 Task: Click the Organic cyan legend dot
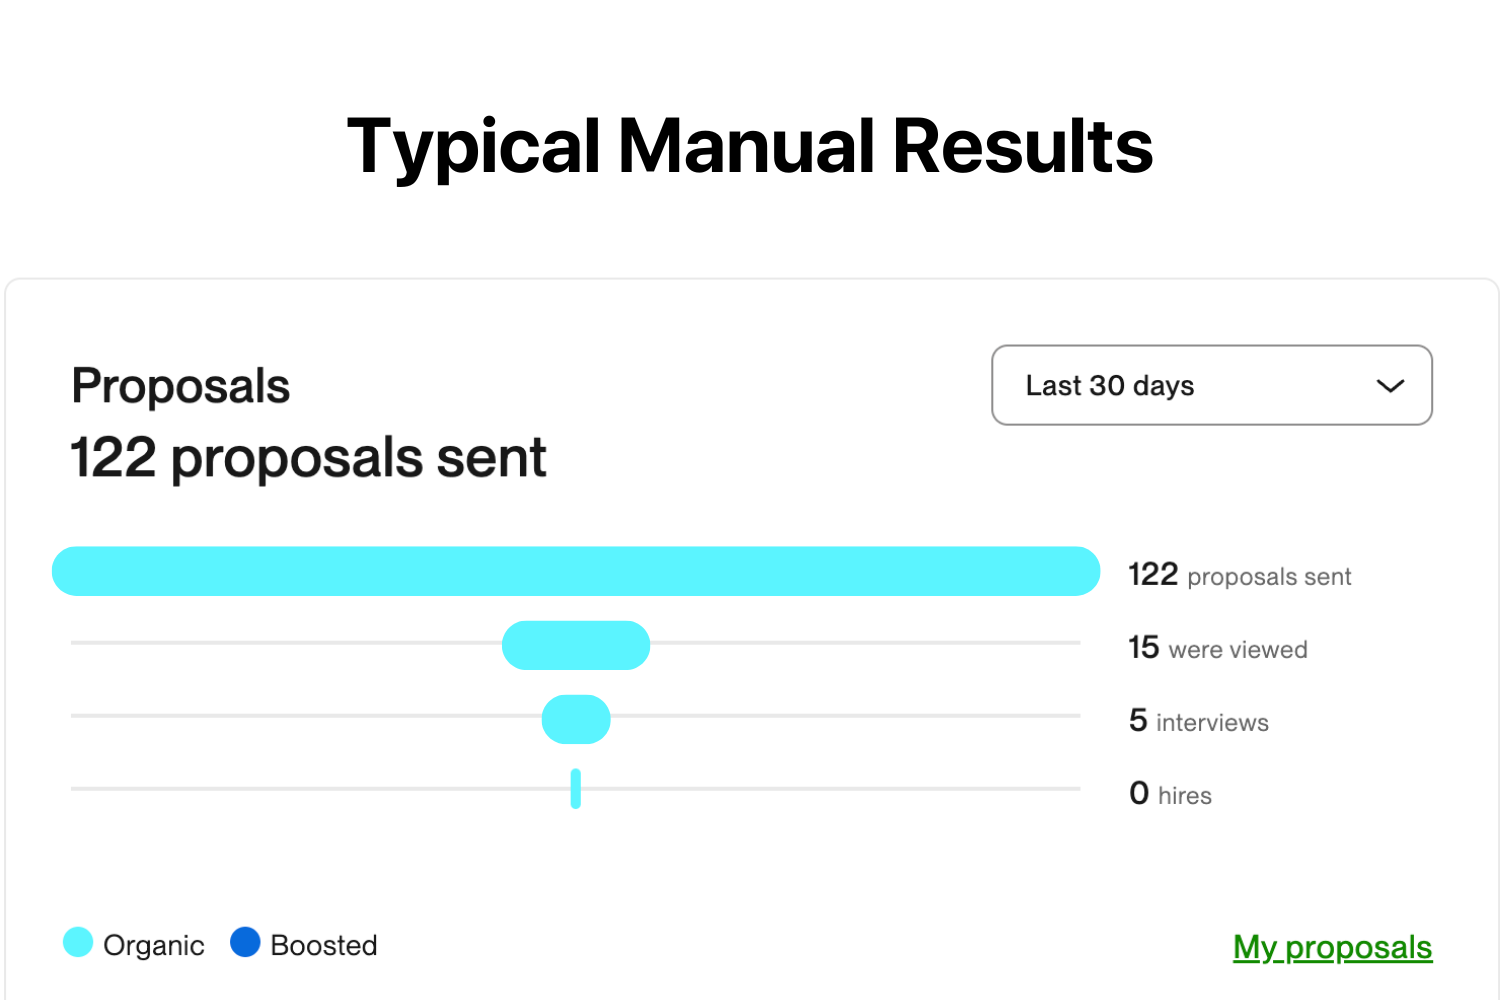[x=78, y=942]
